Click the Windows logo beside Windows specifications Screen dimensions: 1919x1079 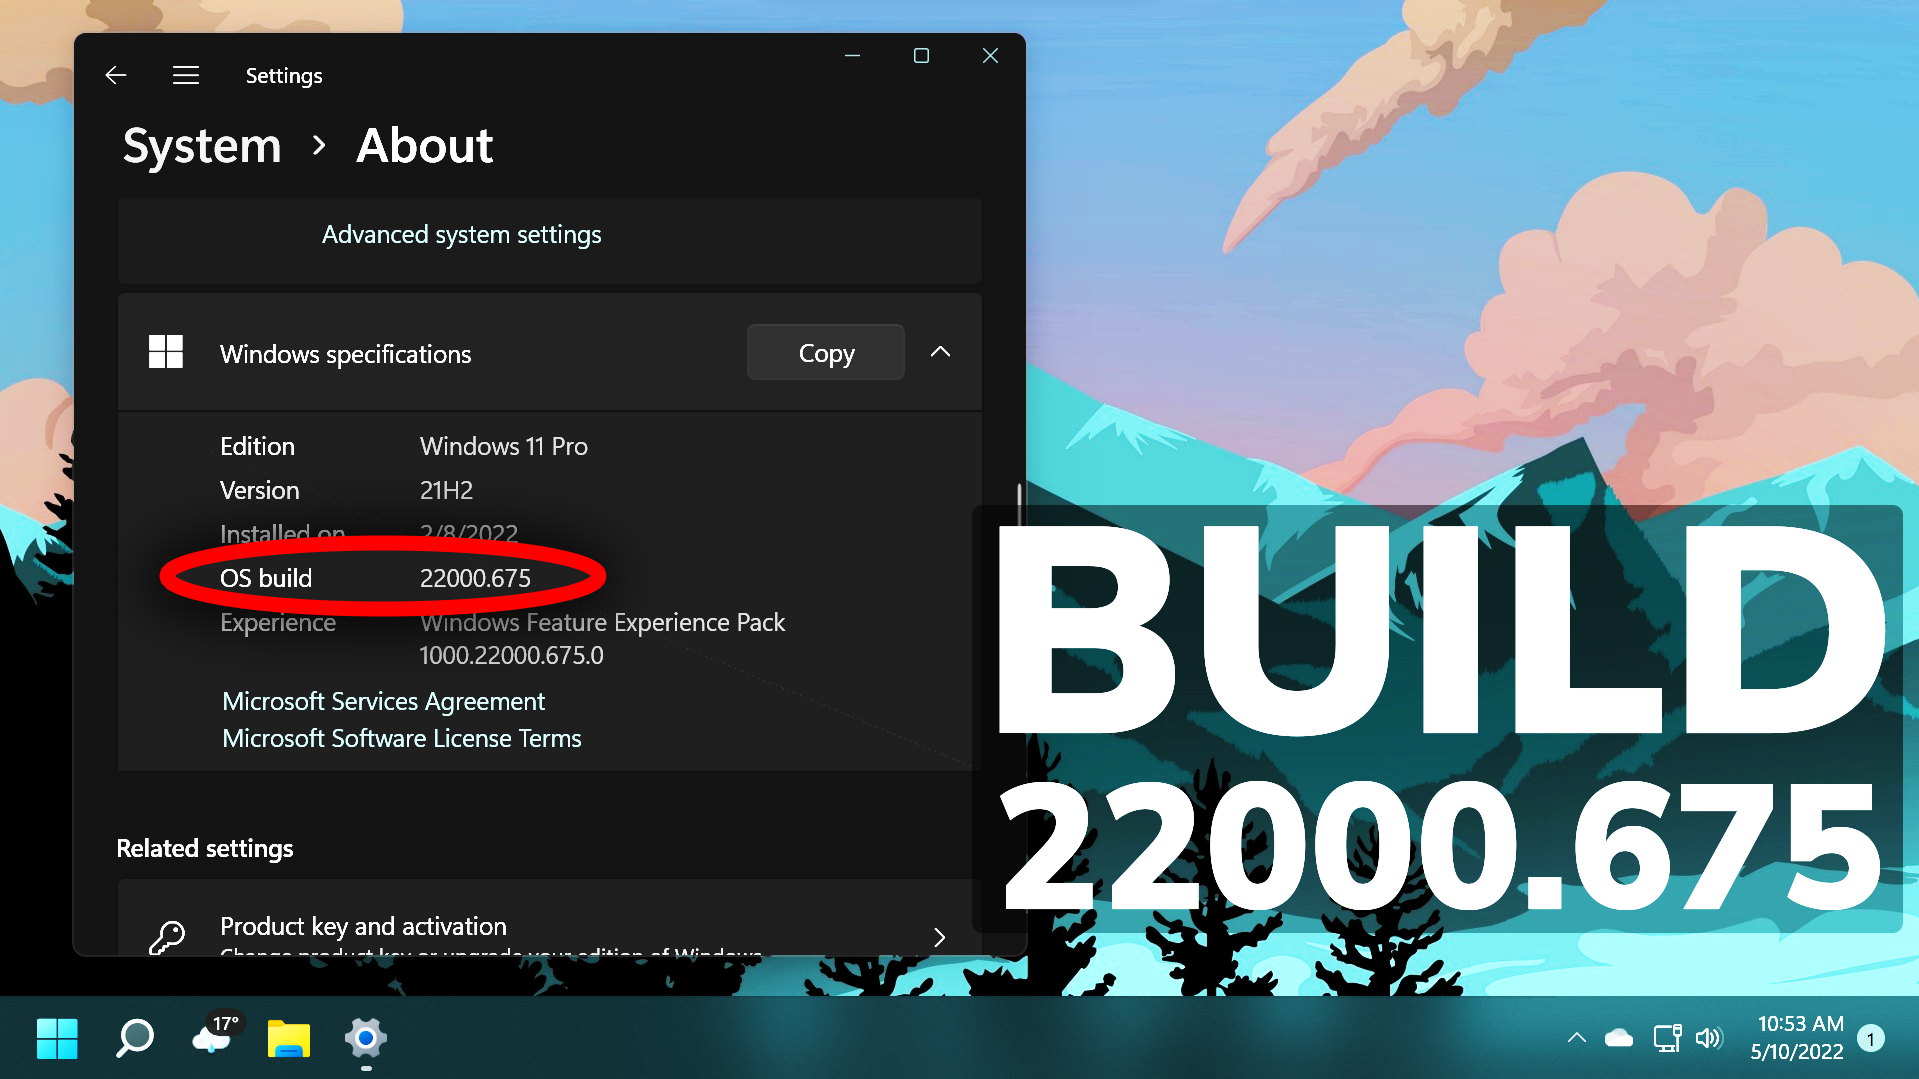pyautogui.click(x=166, y=352)
